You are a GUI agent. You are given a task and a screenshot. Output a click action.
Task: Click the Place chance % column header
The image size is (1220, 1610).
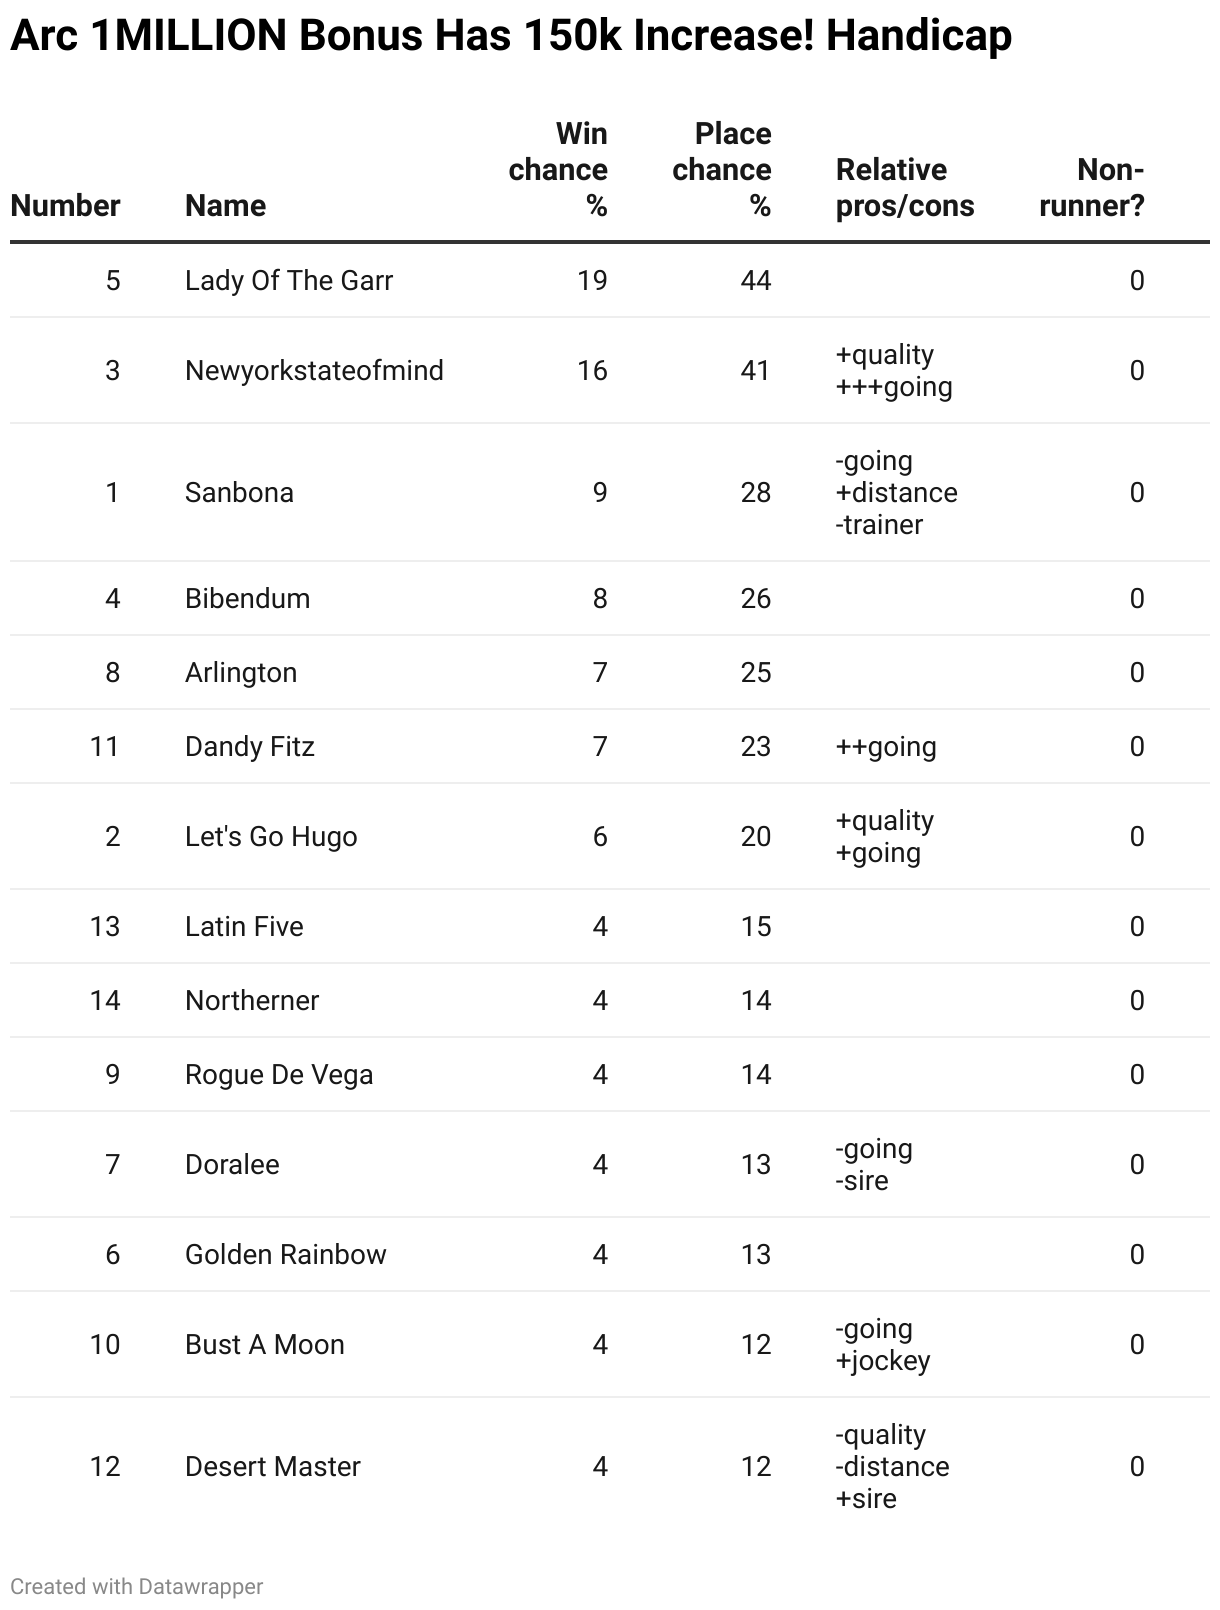tap(722, 170)
